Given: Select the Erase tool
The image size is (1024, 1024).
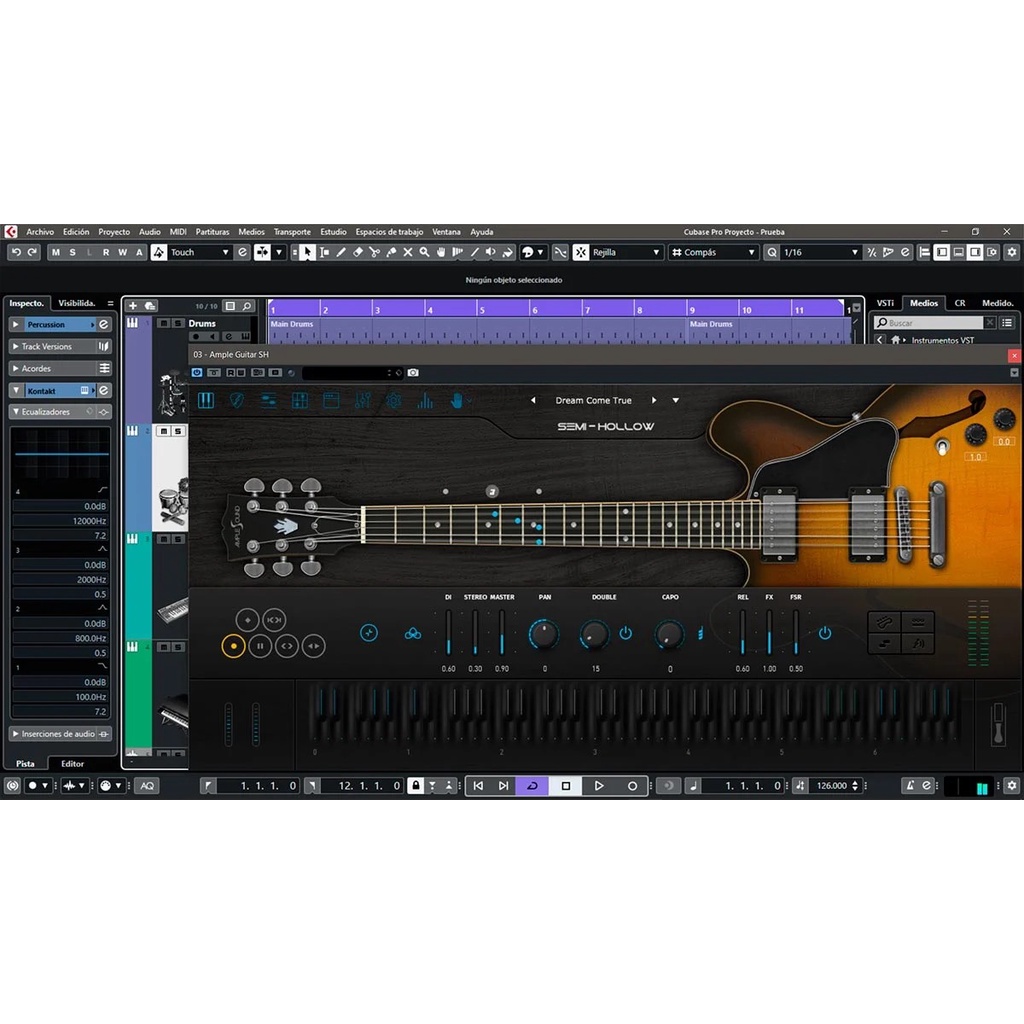Looking at the screenshot, I should 358,252.
